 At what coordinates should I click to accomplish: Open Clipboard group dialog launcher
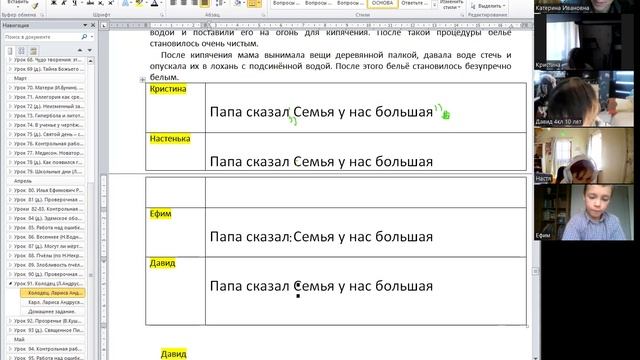42,15
